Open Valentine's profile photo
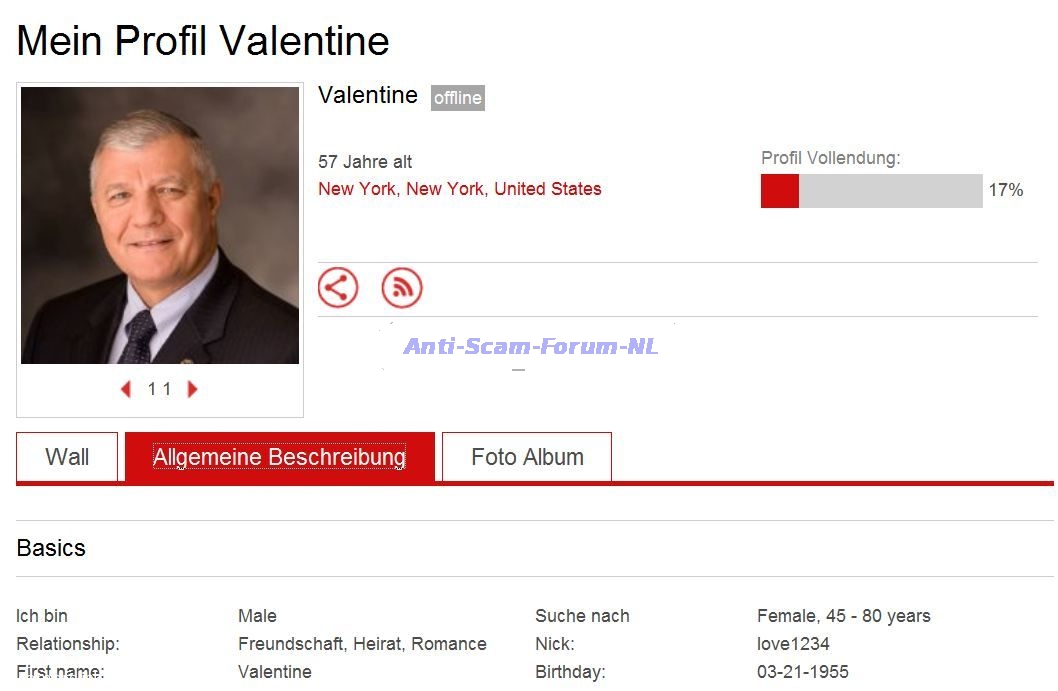 point(160,225)
